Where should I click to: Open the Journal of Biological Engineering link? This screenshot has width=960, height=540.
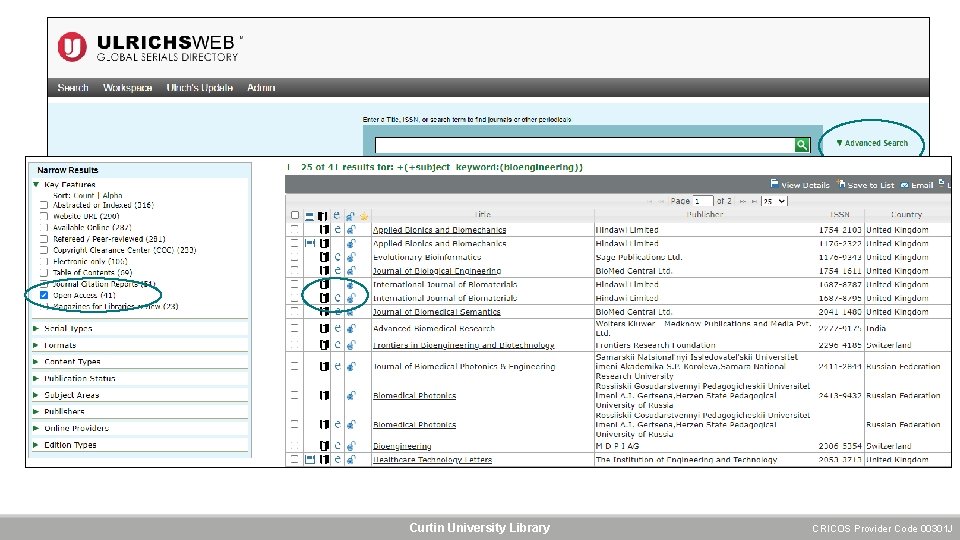tap(437, 271)
